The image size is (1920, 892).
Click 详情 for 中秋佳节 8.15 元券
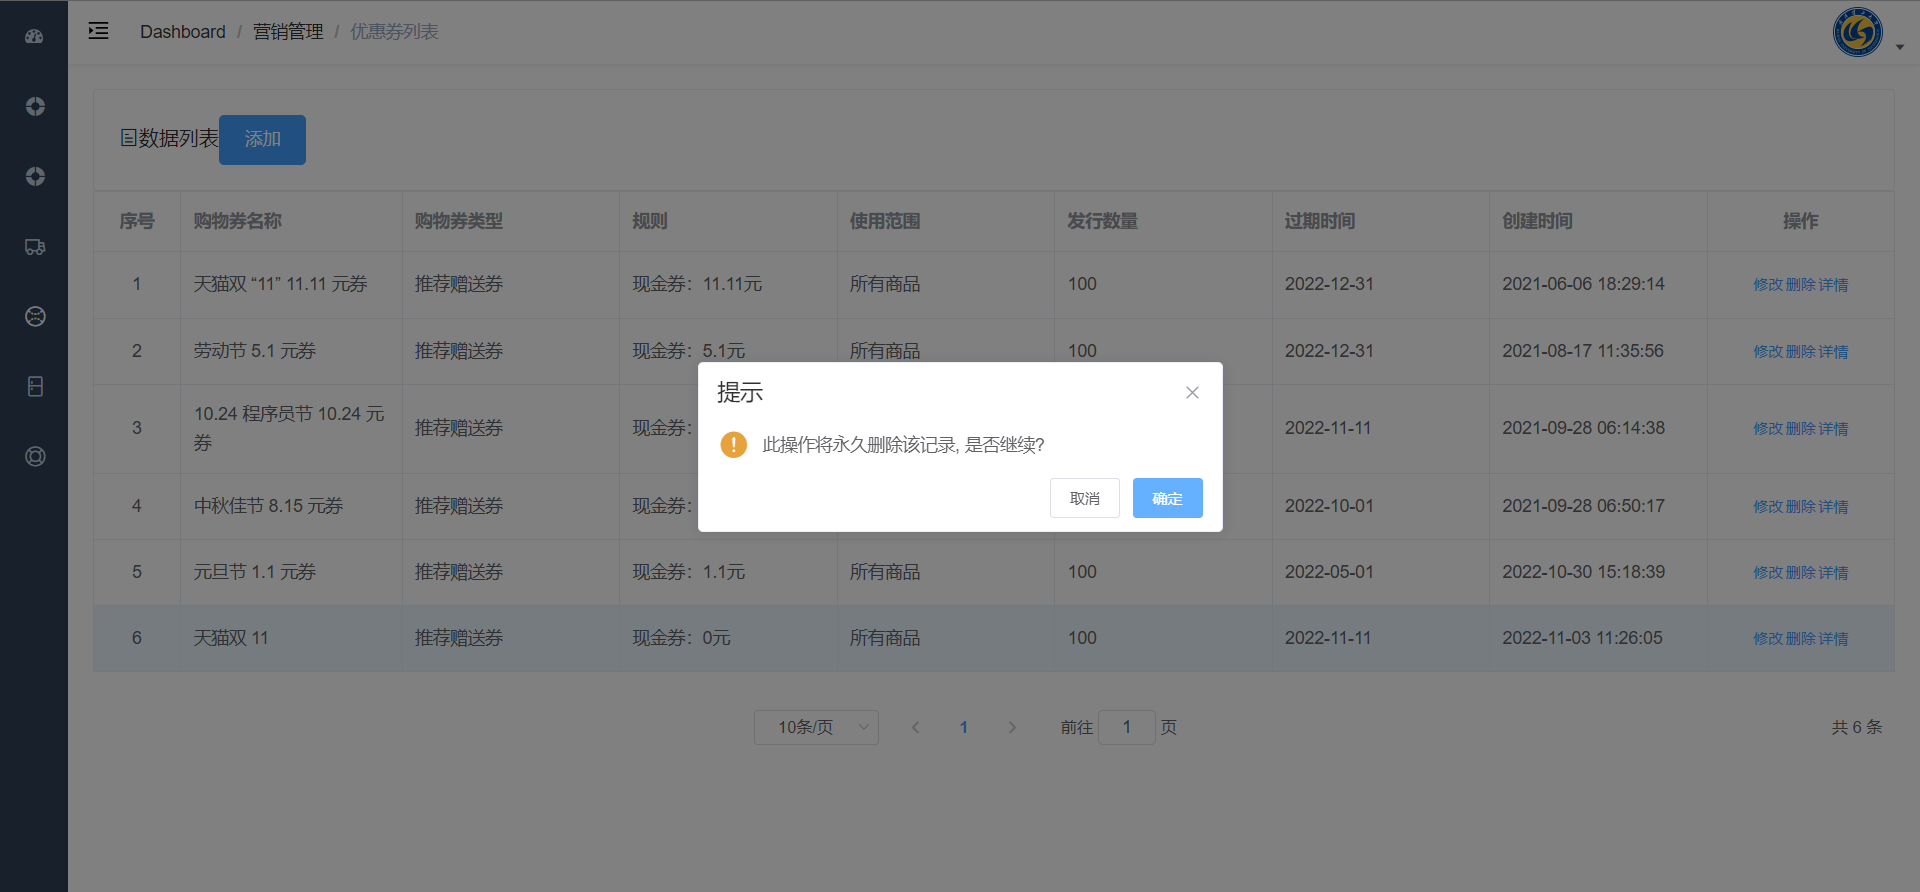pyautogui.click(x=1833, y=507)
